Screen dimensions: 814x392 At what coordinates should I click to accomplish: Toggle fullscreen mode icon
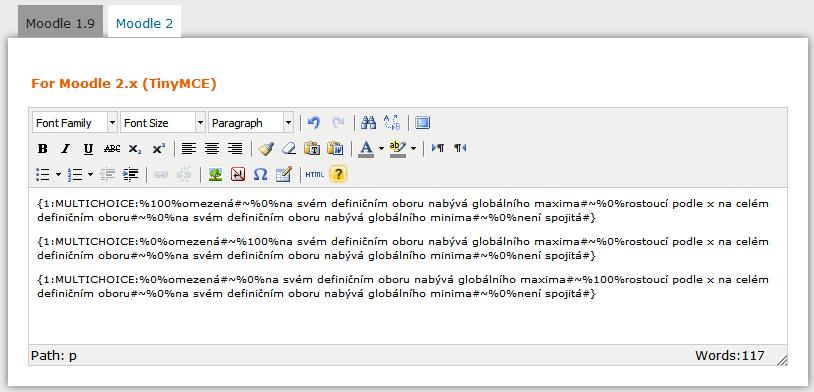[x=423, y=123]
